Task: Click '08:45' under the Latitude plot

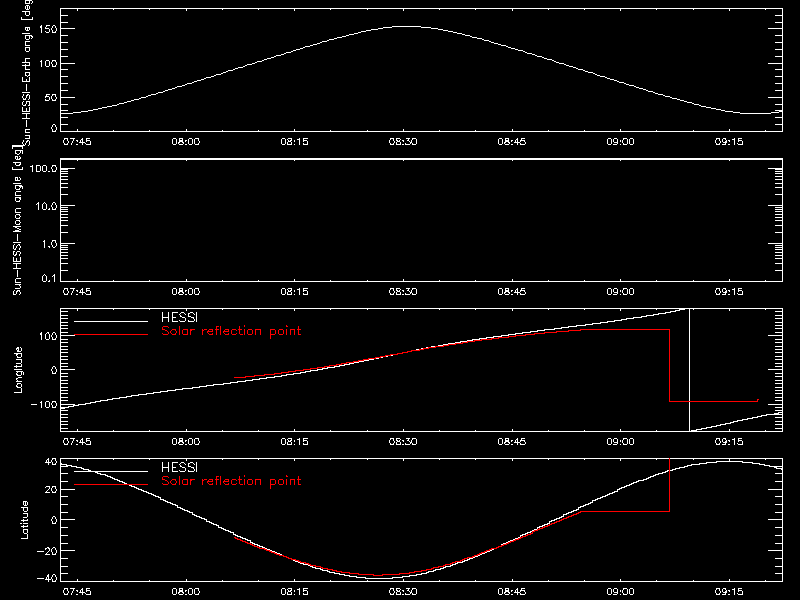Action: [512, 592]
